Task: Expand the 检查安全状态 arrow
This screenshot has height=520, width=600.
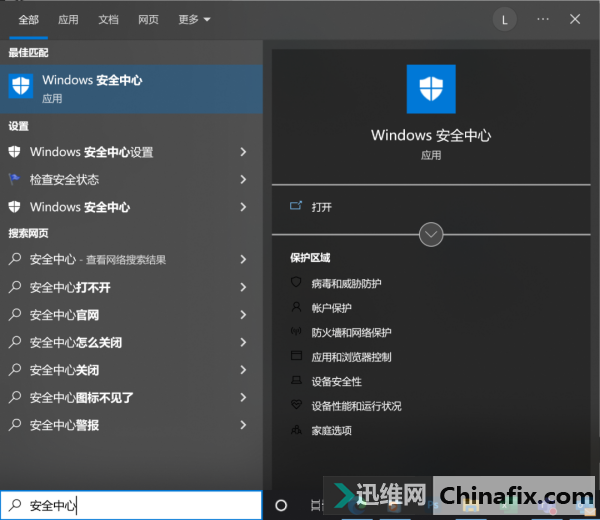Action: click(x=243, y=179)
